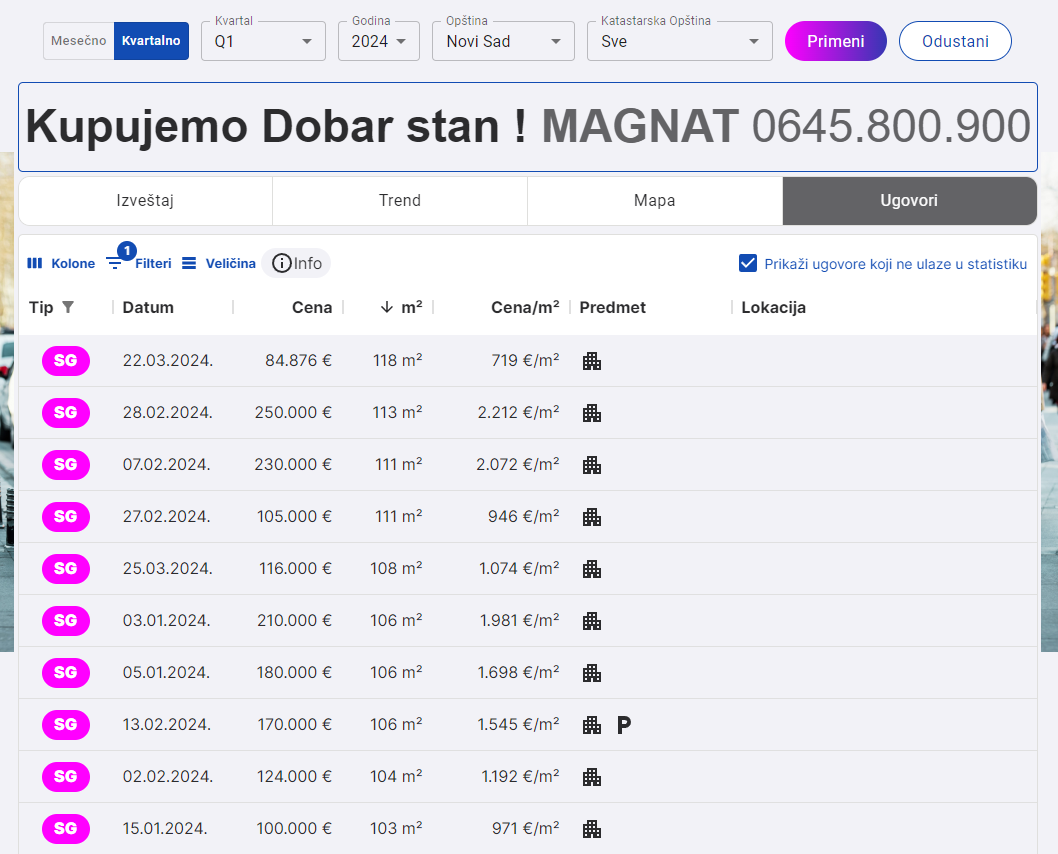The image size is (1058, 854).
Task: Select the Kvartalno period toggle
Action: pos(151,41)
